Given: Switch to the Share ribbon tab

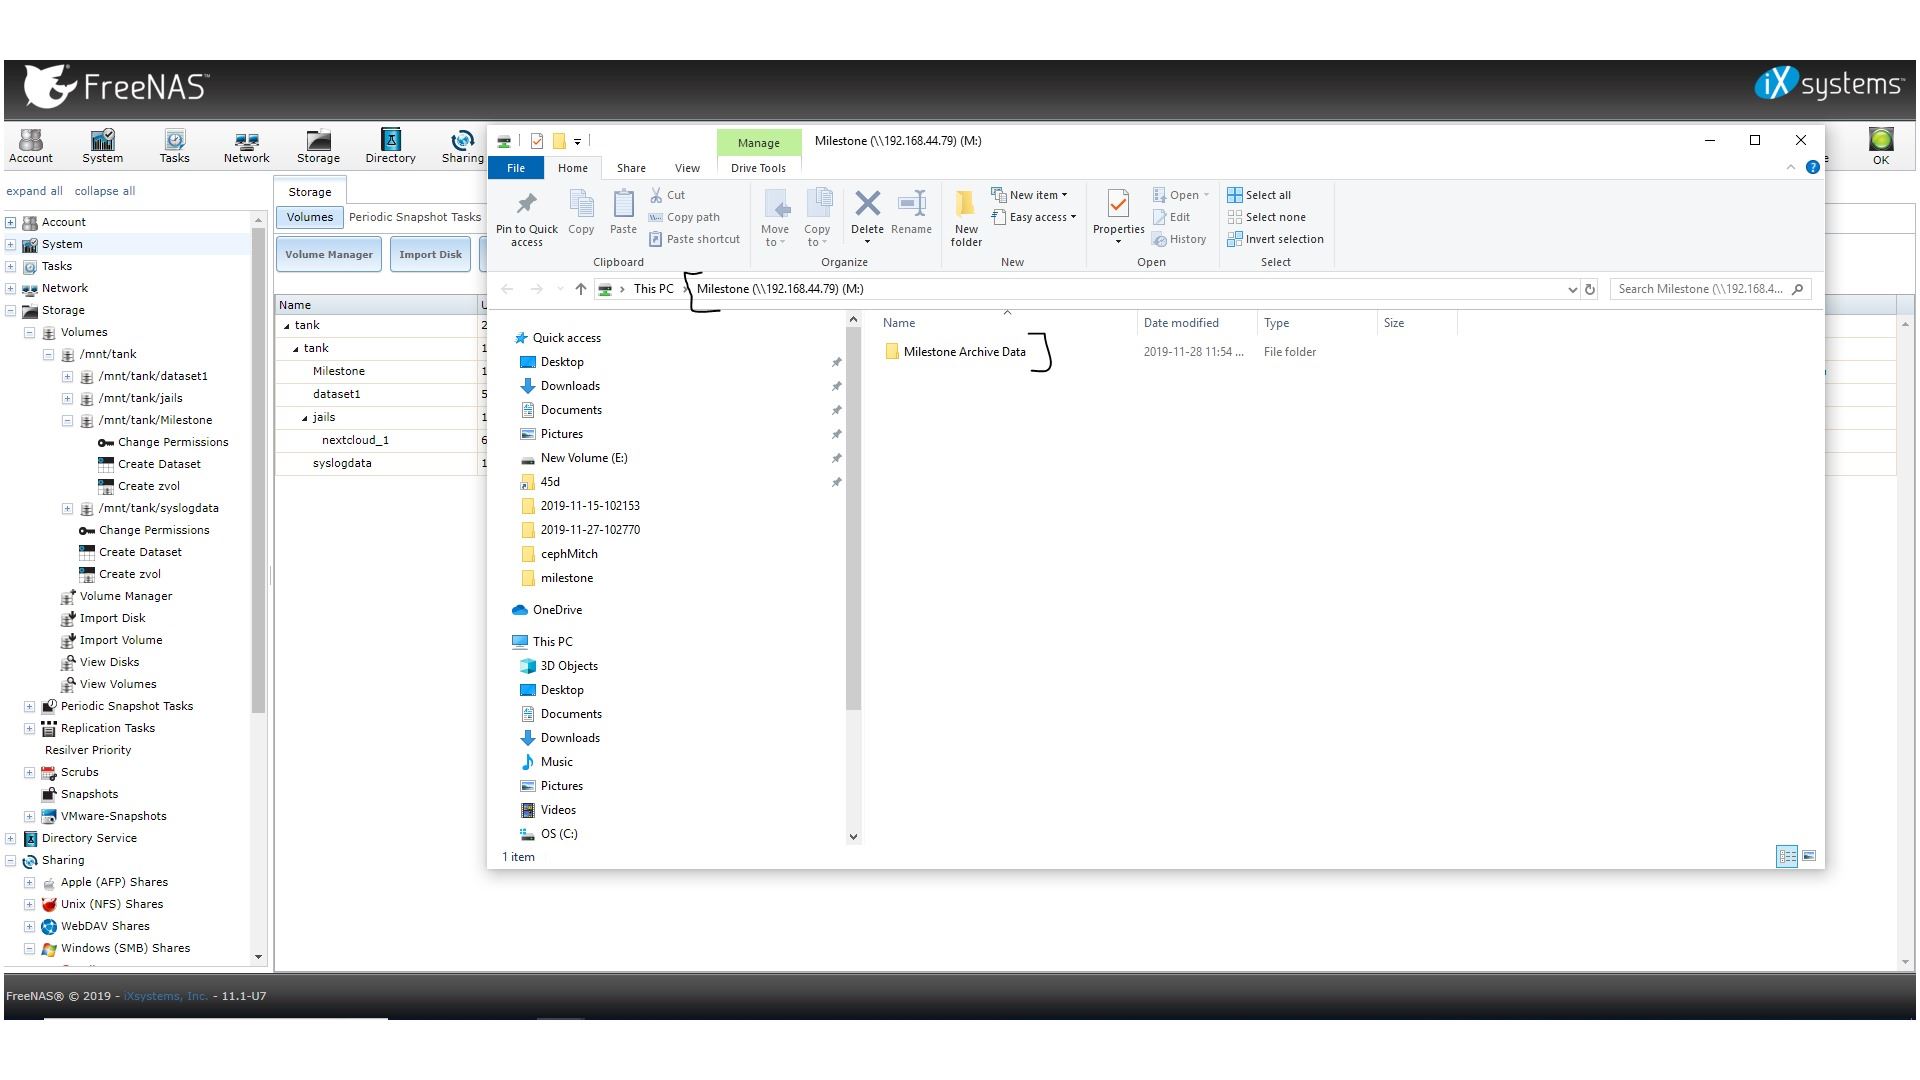Looking at the screenshot, I should coord(631,168).
